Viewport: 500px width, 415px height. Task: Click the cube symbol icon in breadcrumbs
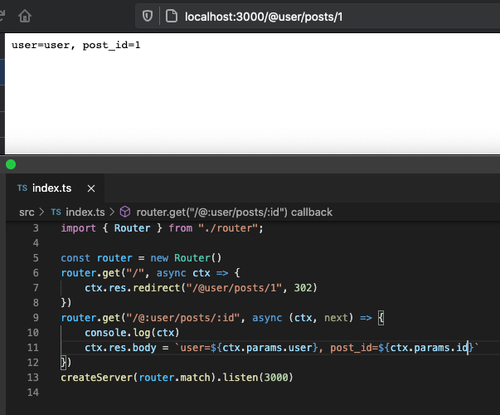tap(125, 212)
